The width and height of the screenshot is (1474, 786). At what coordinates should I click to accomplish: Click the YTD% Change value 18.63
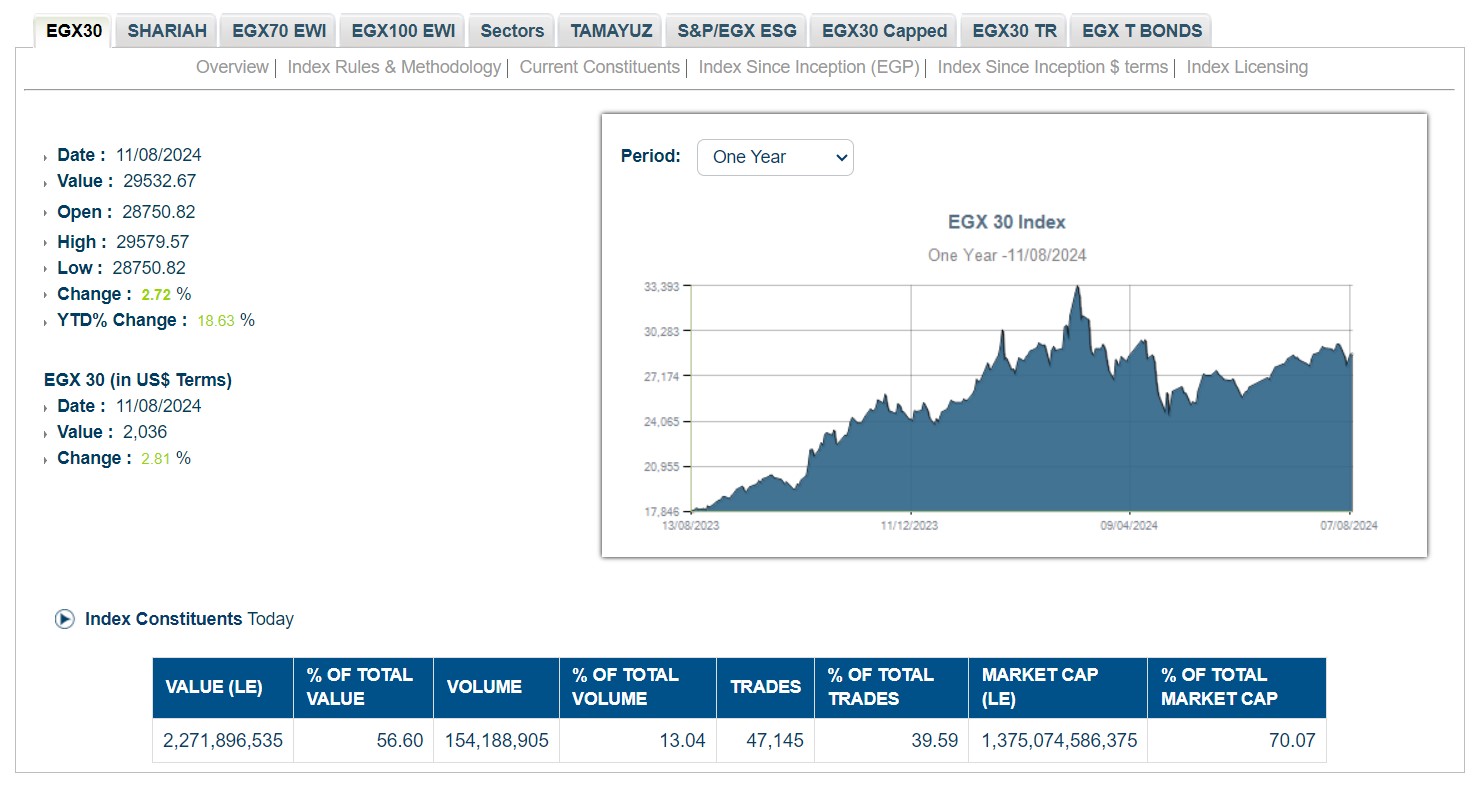click(x=216, y=320)
